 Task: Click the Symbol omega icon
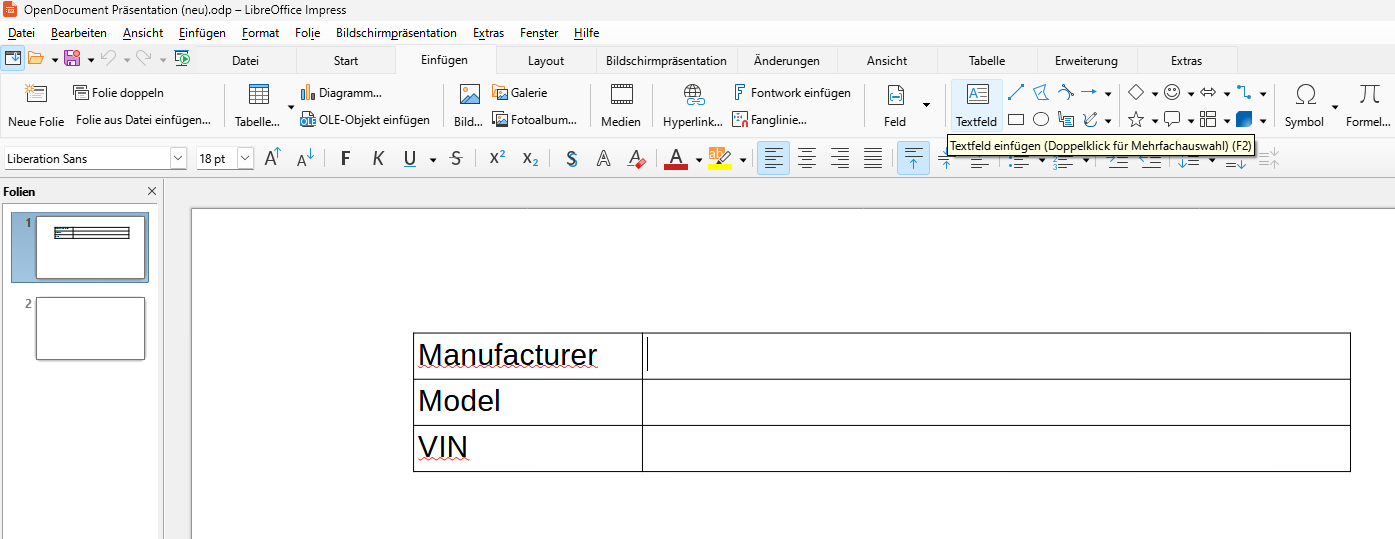tap(1305, 95)
